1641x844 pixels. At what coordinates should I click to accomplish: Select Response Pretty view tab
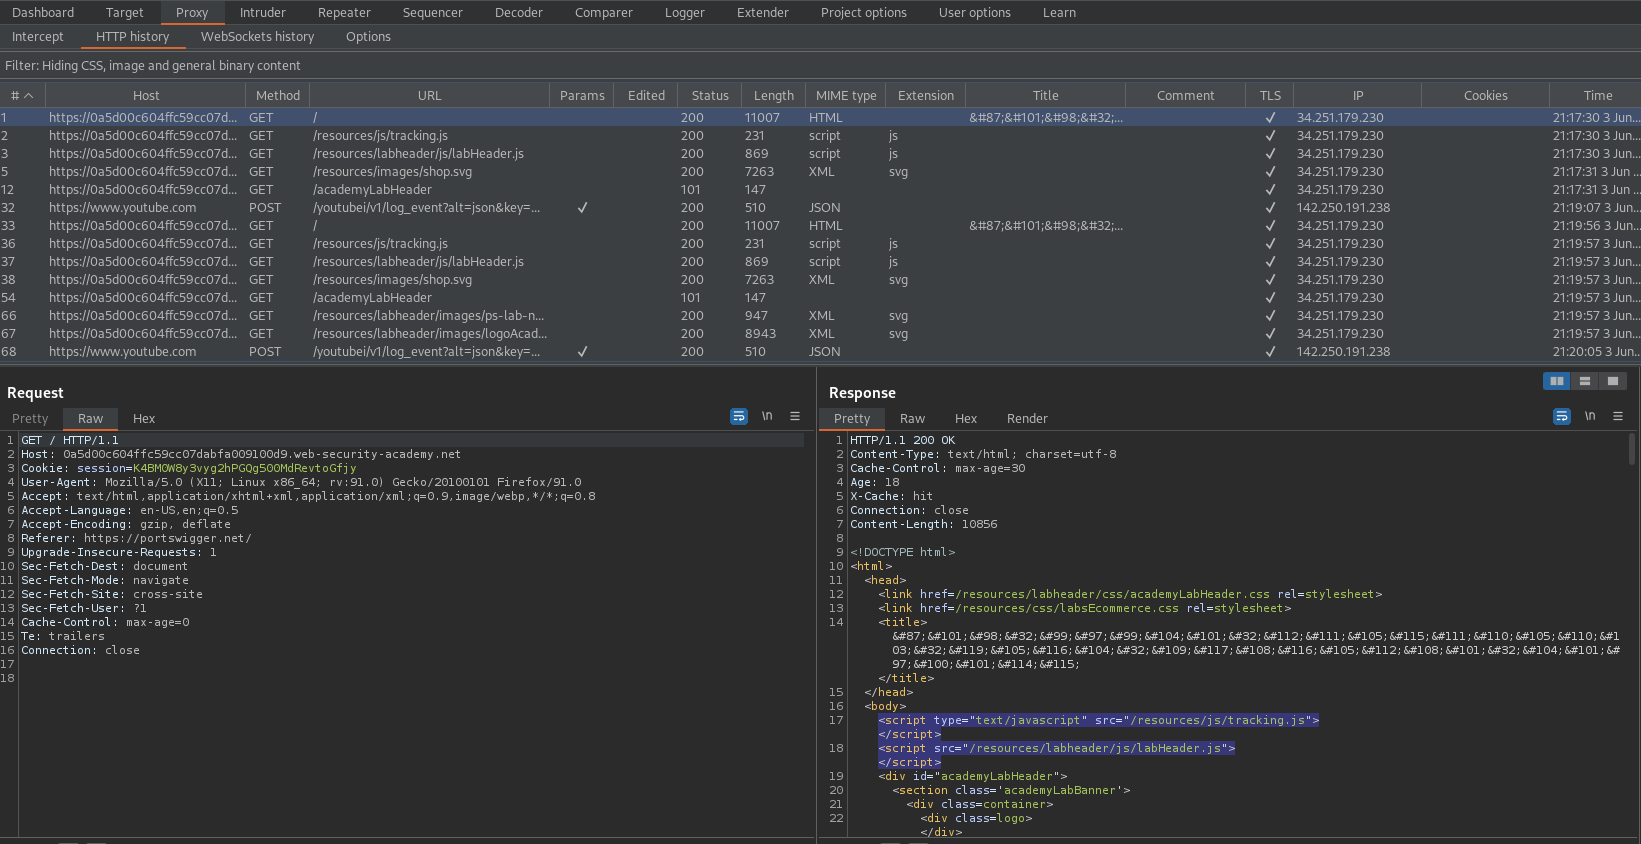pos(852,419)
